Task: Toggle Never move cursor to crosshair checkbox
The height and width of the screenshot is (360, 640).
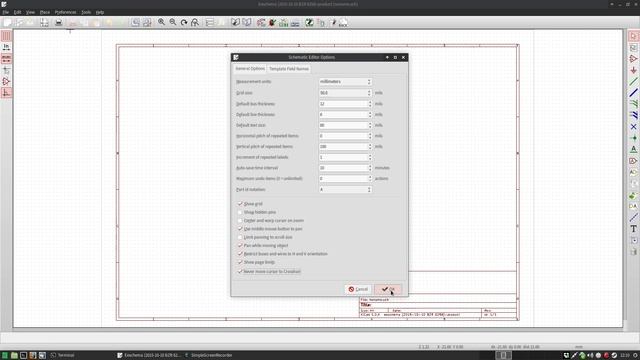Action: point(240,271)
